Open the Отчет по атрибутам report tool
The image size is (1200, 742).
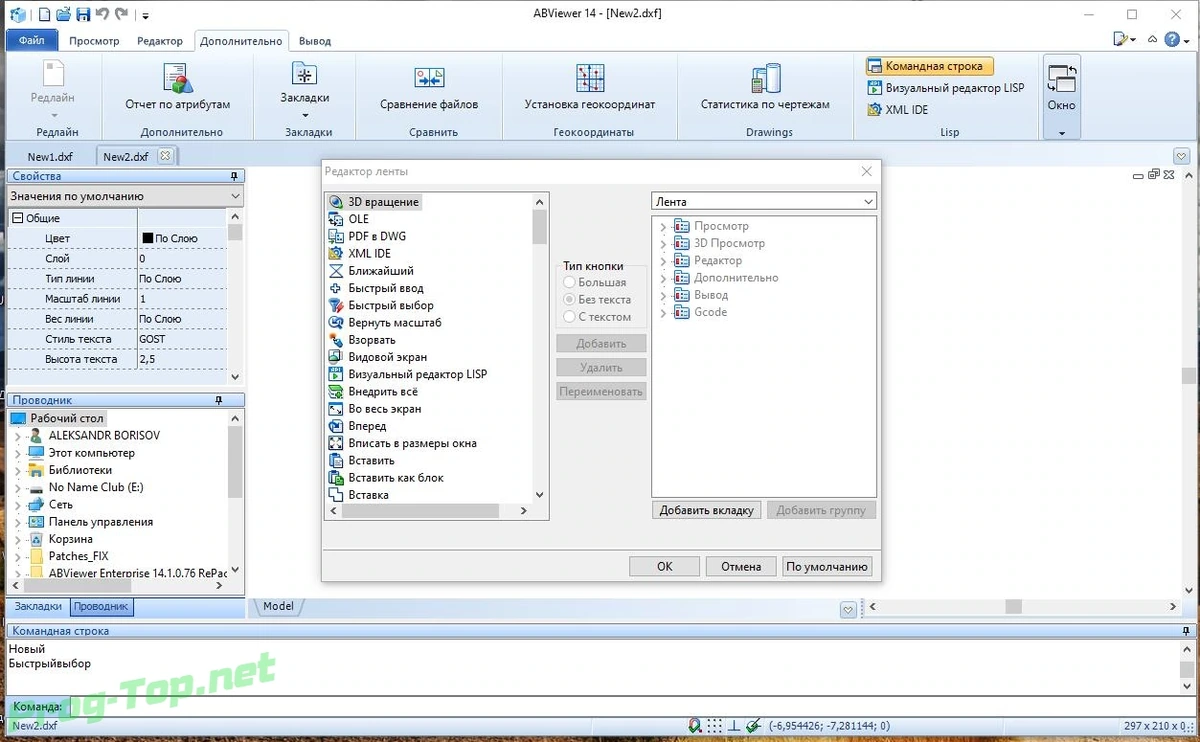(x=178, y=87)
